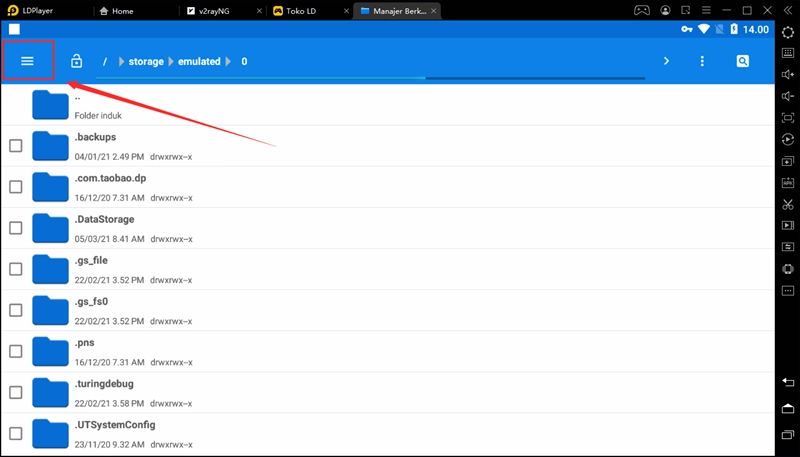
Task: Tick the checkbox for .gs_fs0
Action: pos(16,310)
